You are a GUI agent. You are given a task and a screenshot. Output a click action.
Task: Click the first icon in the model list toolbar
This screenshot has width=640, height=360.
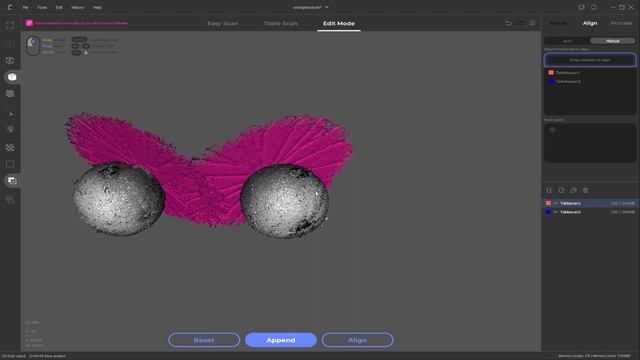(549, 190)
